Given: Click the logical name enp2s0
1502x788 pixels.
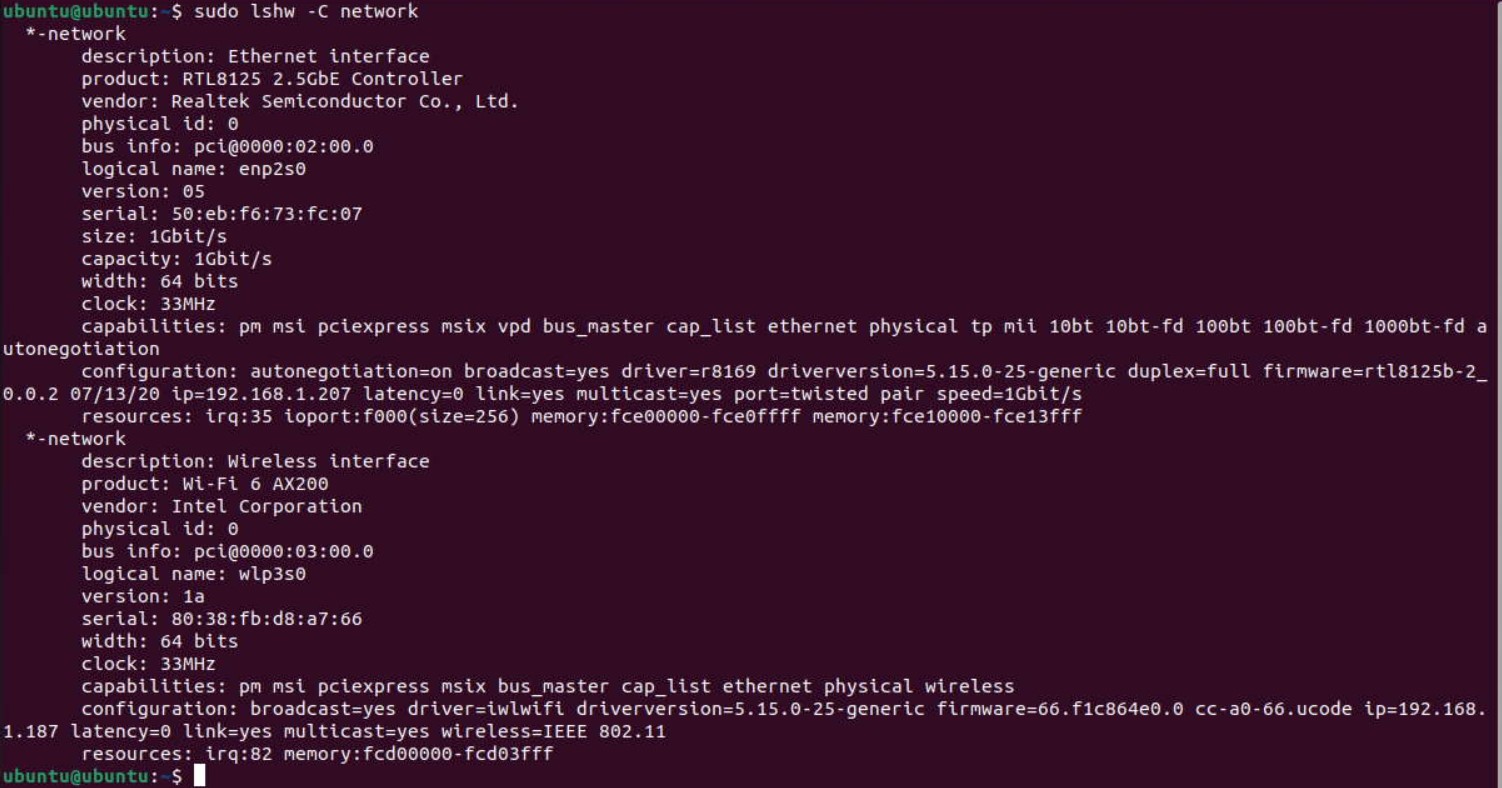Looking at the screenshot, I should [272, 168].
